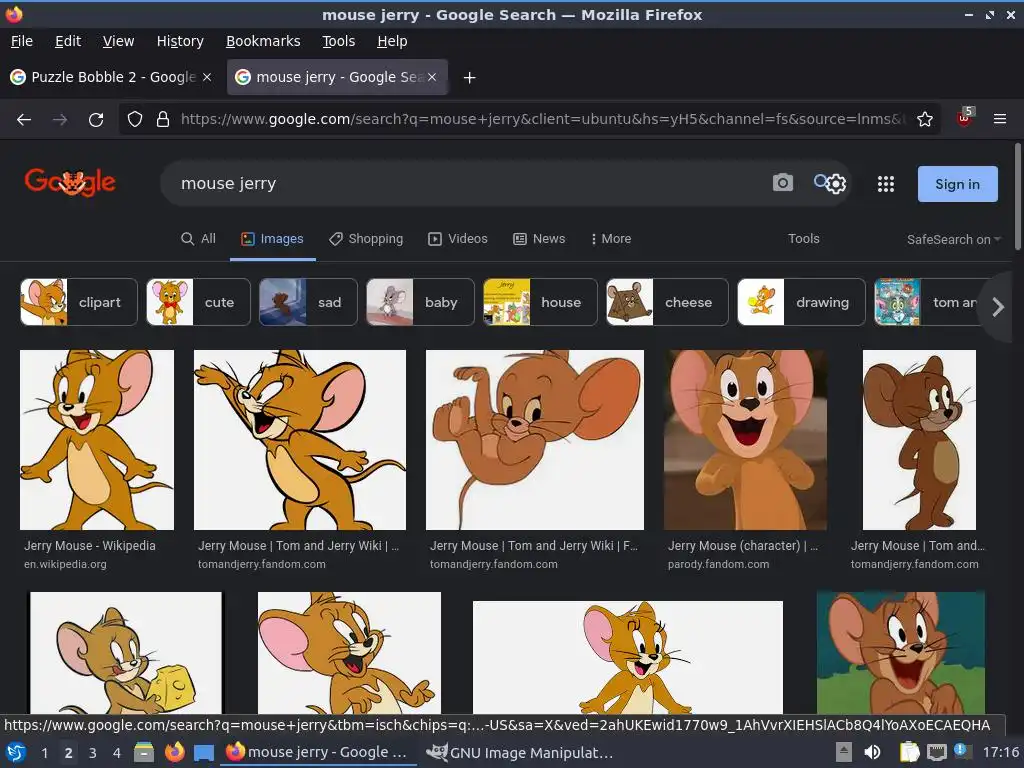Switch to workspace 1 in the taskbar
1024x768 pixels.
[44, 753]
